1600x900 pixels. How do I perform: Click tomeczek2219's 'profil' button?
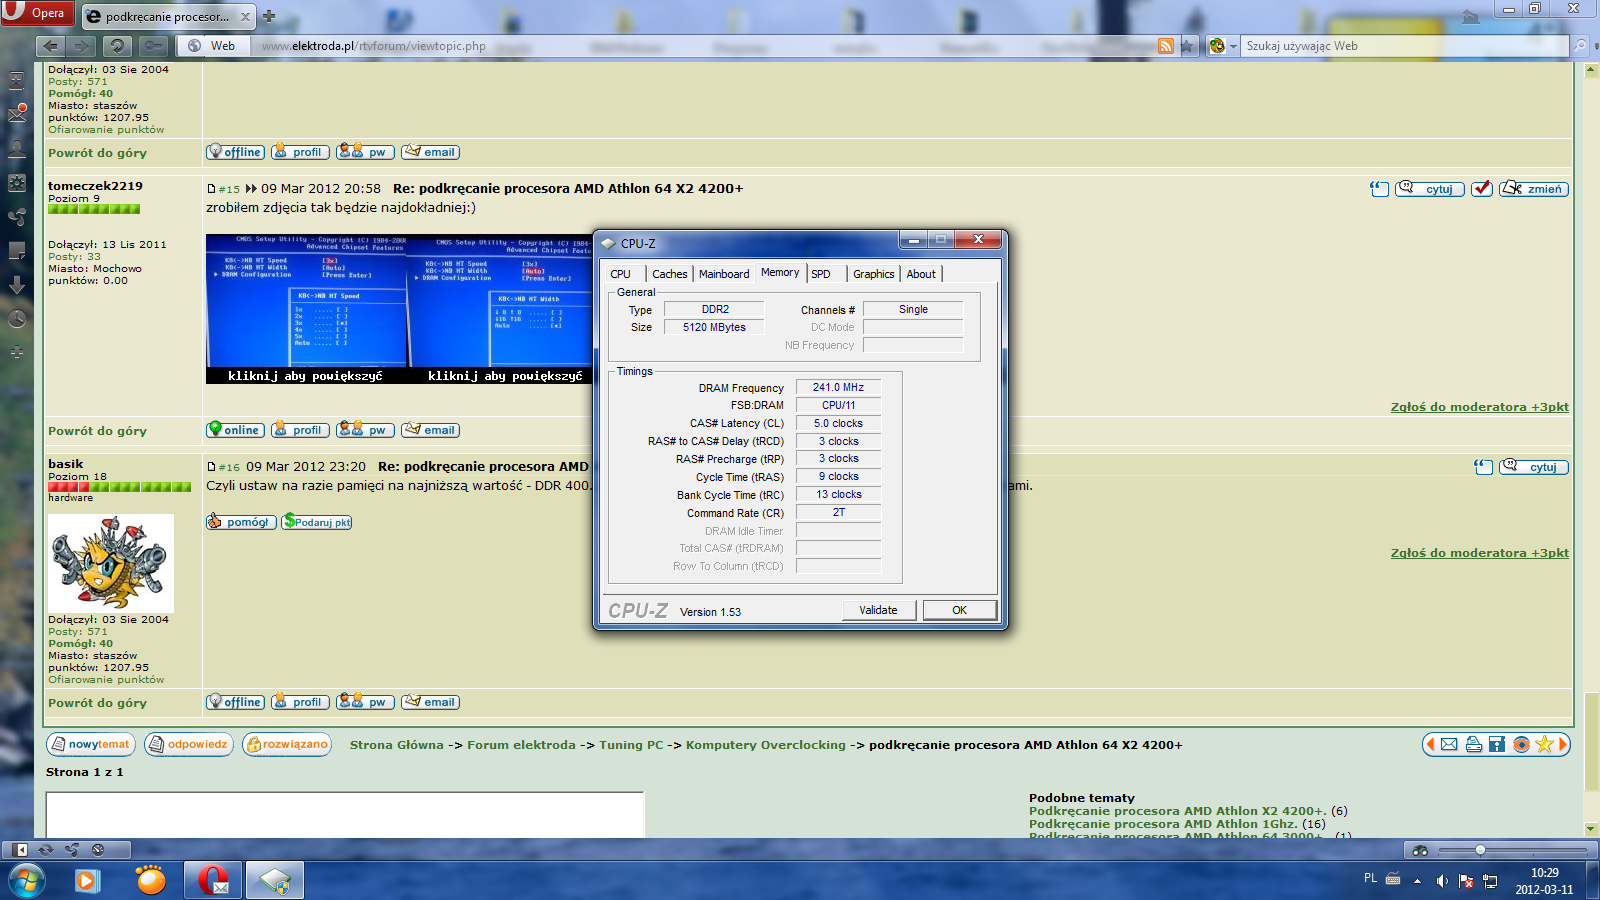(300, 430)
